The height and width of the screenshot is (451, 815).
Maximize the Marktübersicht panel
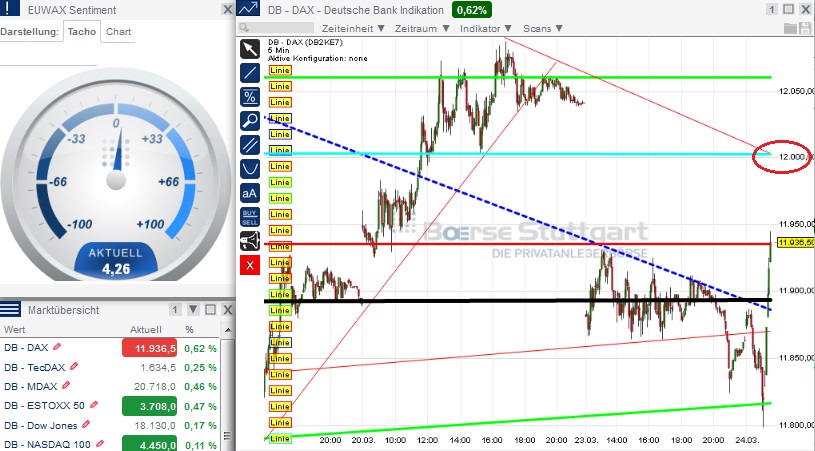point(211,310)
